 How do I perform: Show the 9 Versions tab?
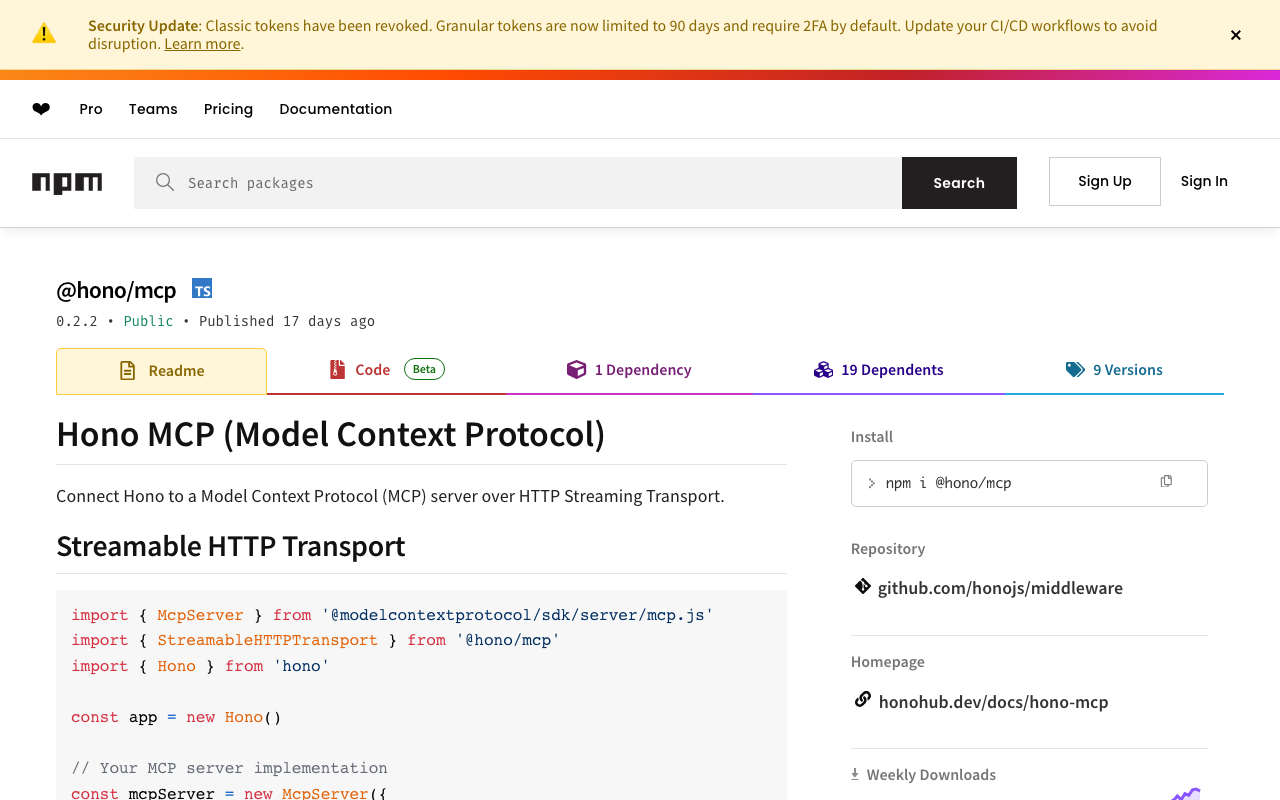(x=1114, y=370)
